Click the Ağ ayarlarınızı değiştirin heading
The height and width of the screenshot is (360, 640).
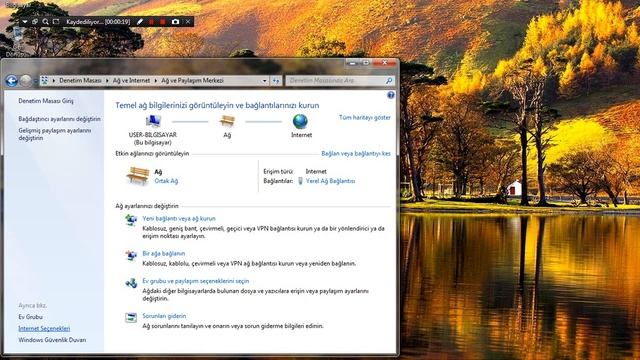147,206
